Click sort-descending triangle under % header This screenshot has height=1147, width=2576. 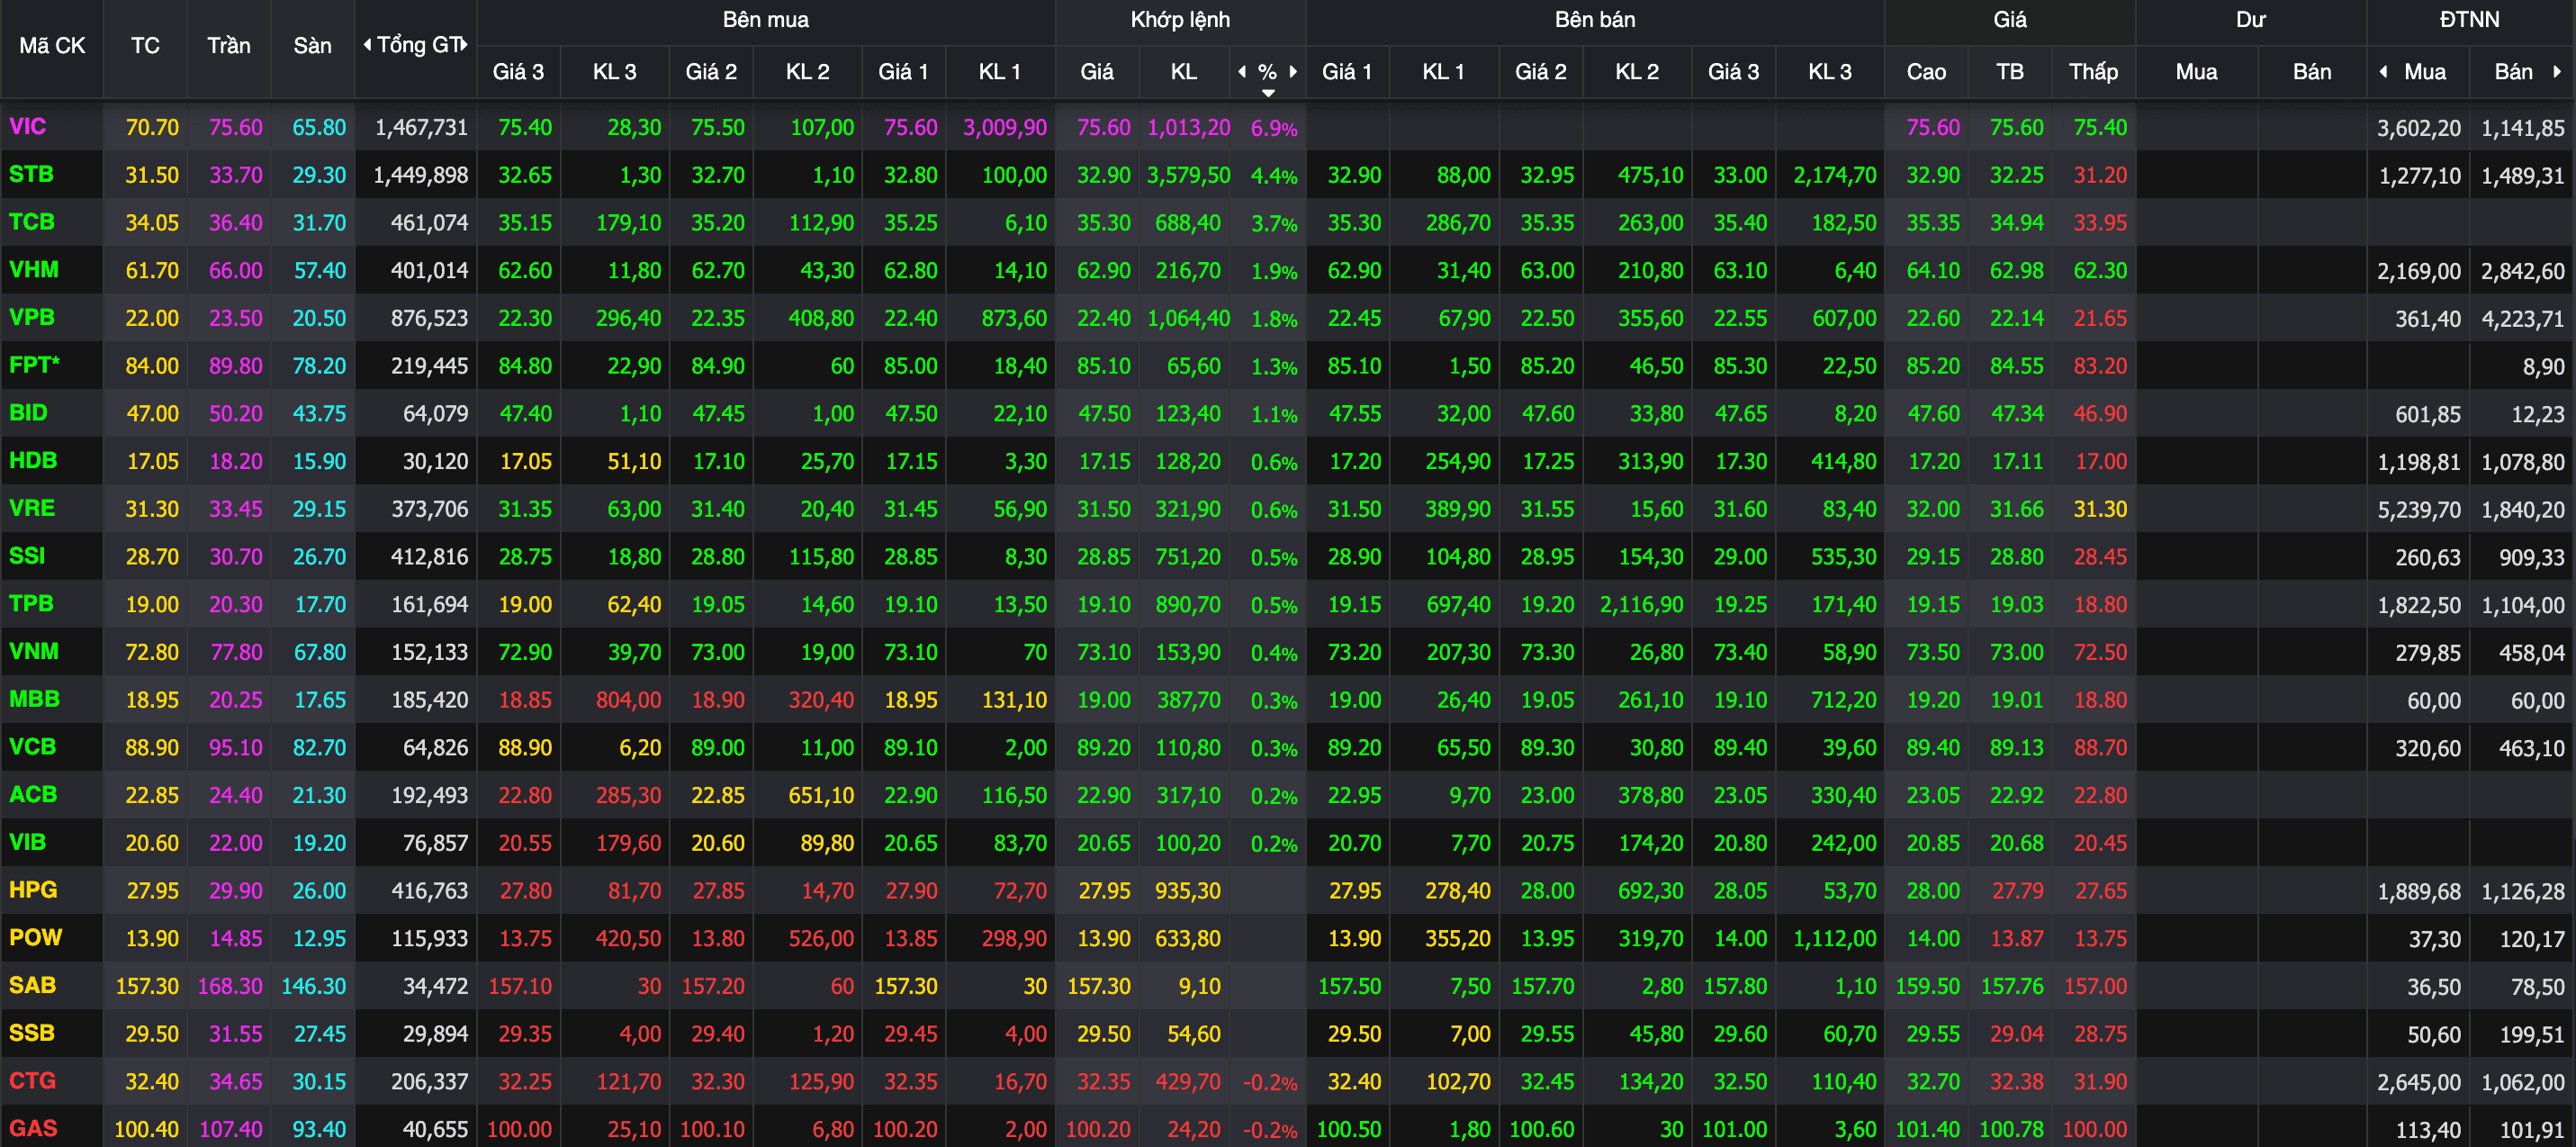point(1268,93)
